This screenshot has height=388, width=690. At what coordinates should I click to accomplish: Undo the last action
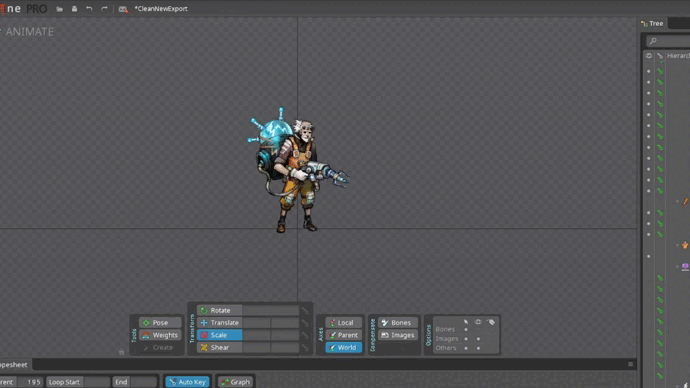[89, 9]
